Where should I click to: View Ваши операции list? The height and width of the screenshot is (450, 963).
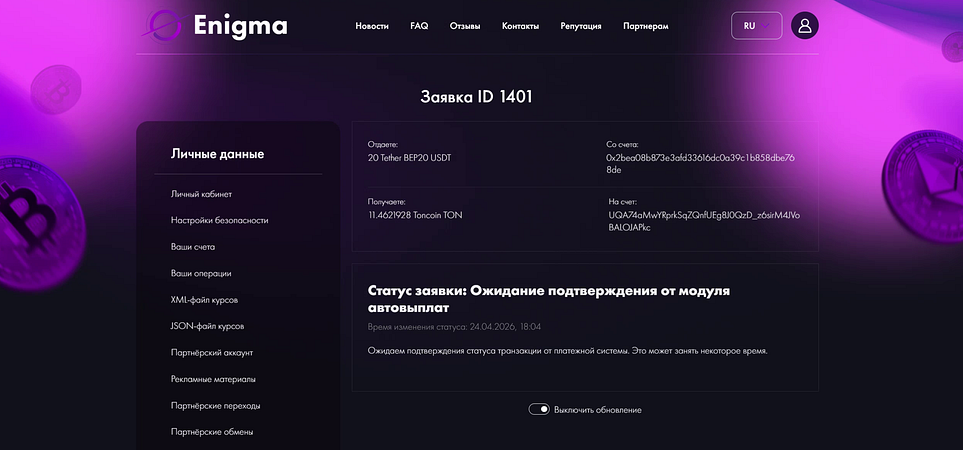click(201, 273)
